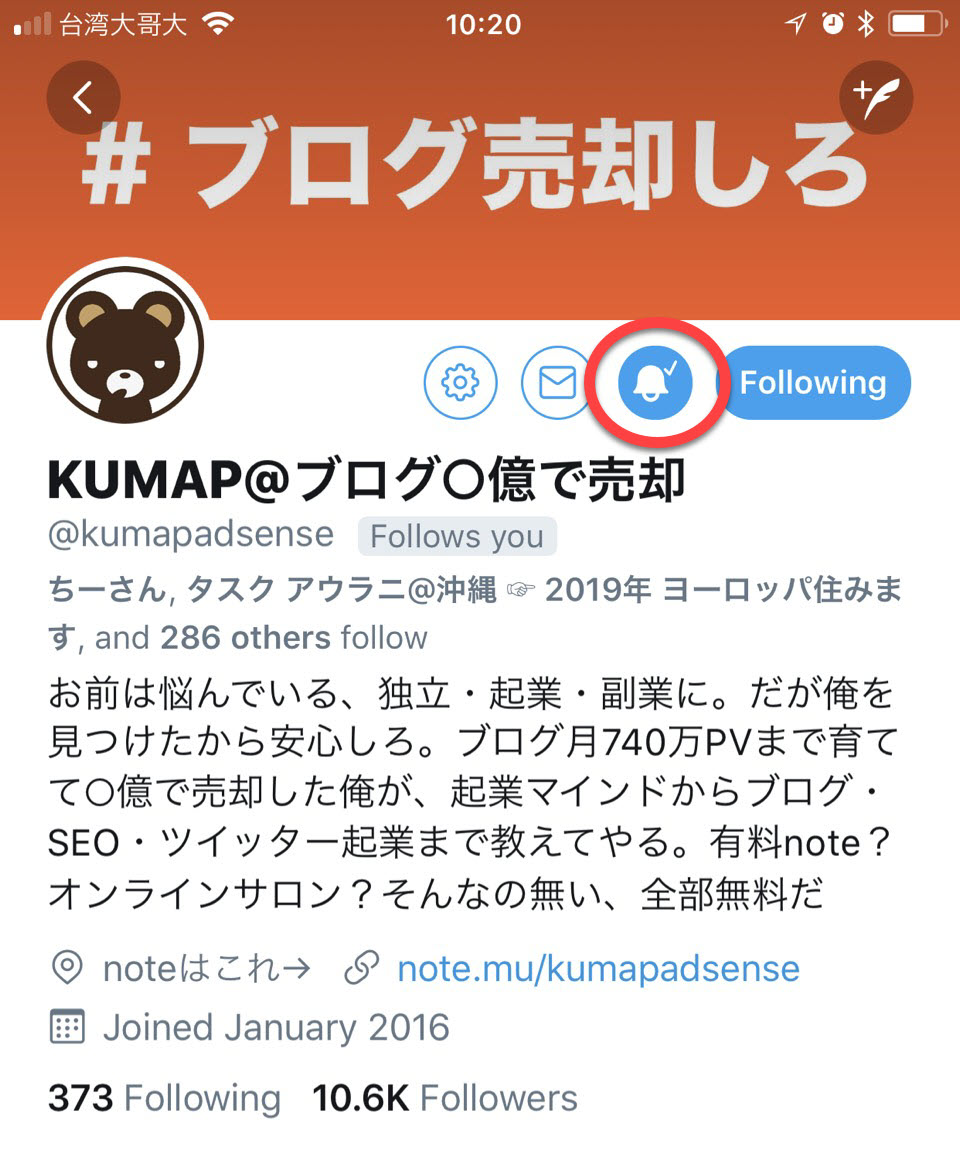Tap the alarm clock status icon
Viewport: 960px width, 1151px height.
point(833,24)
